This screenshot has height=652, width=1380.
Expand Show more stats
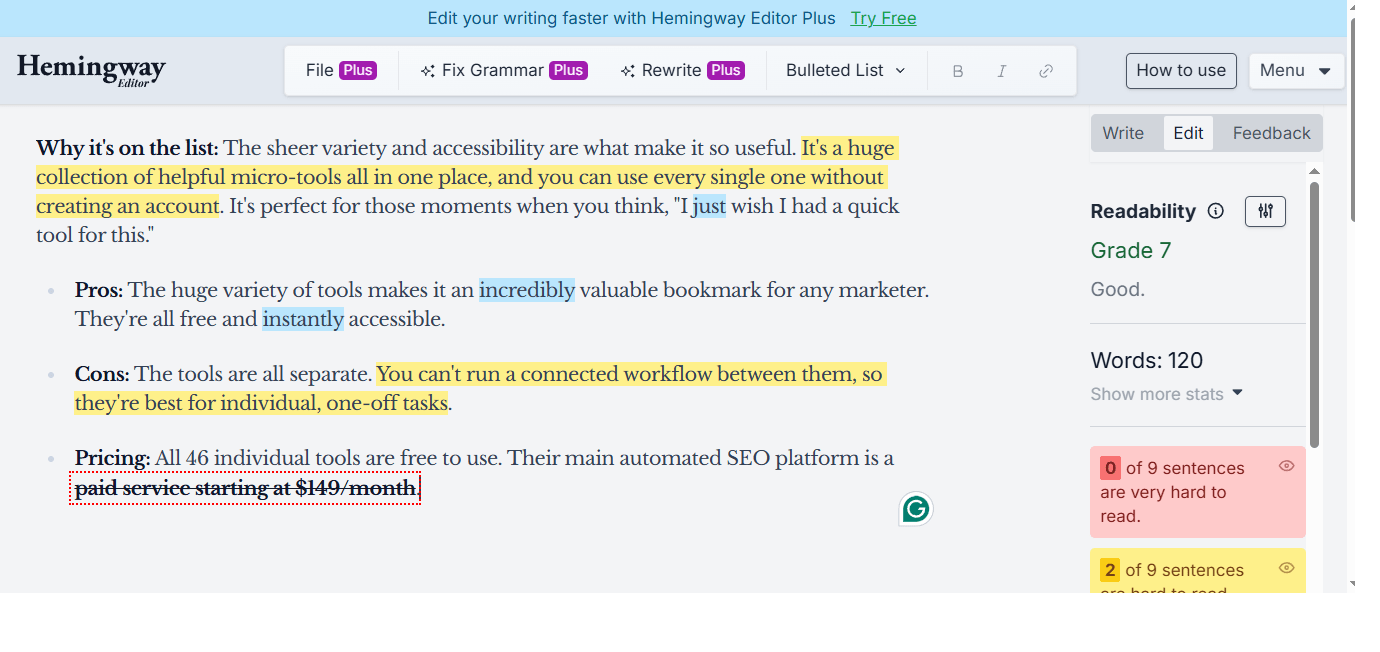pyautogui.click(x=1166, y=394)
